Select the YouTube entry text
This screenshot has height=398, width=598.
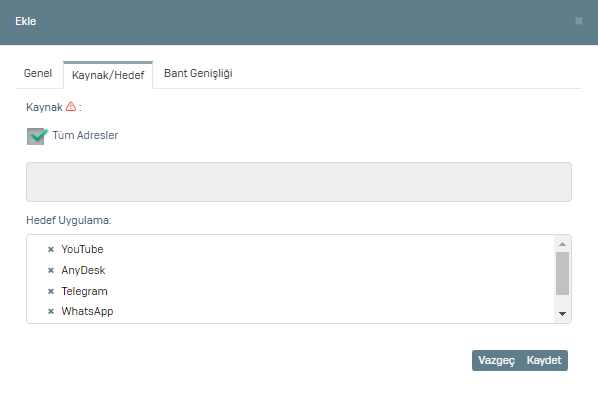click(82, 249)
